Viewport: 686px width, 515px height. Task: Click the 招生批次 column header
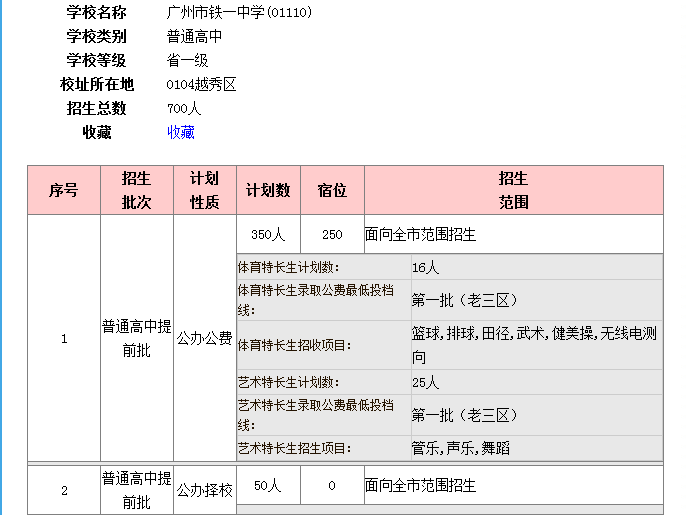(137, 190)
